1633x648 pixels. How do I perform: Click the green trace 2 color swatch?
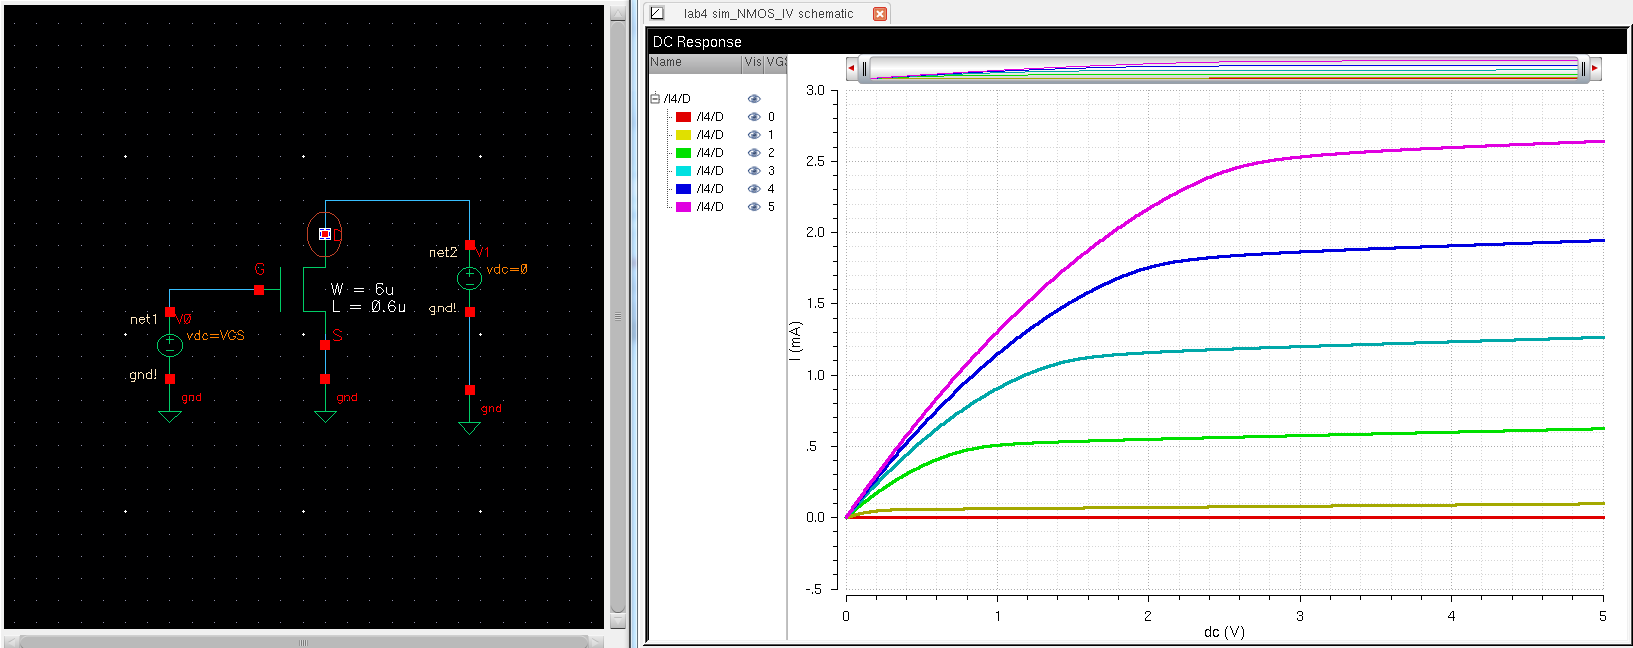click(x=683, y=153)
